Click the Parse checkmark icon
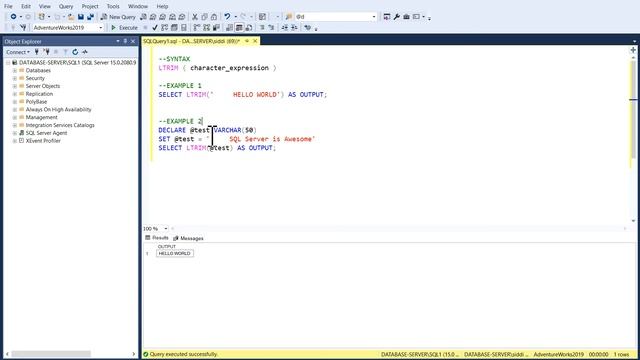 [x=155, y=27]
